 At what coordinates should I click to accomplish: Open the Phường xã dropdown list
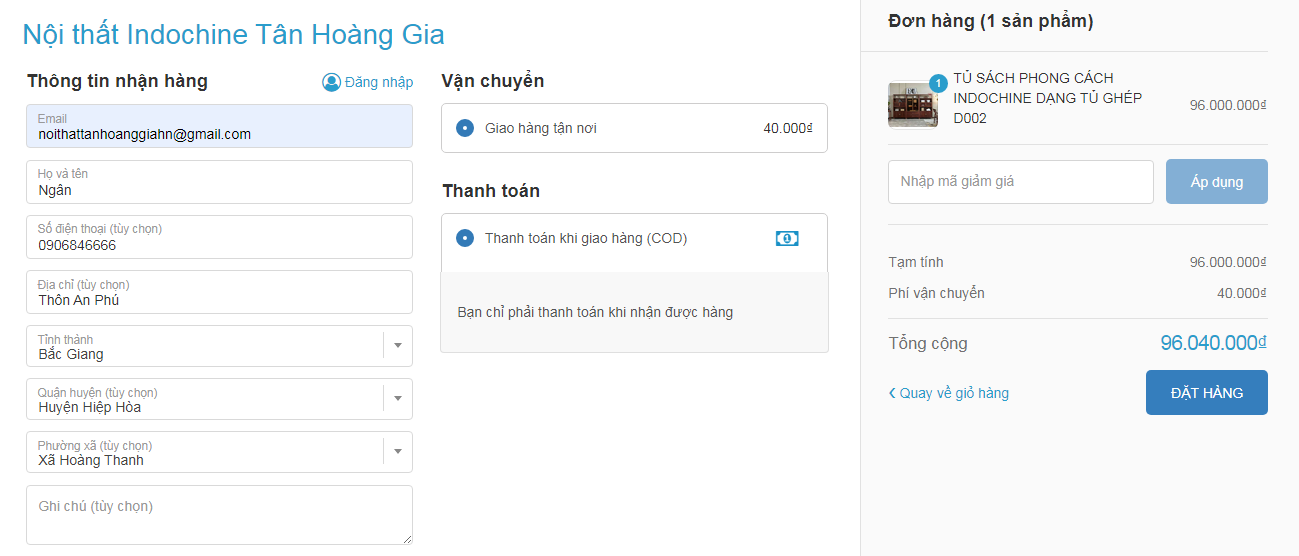[397, 451]
